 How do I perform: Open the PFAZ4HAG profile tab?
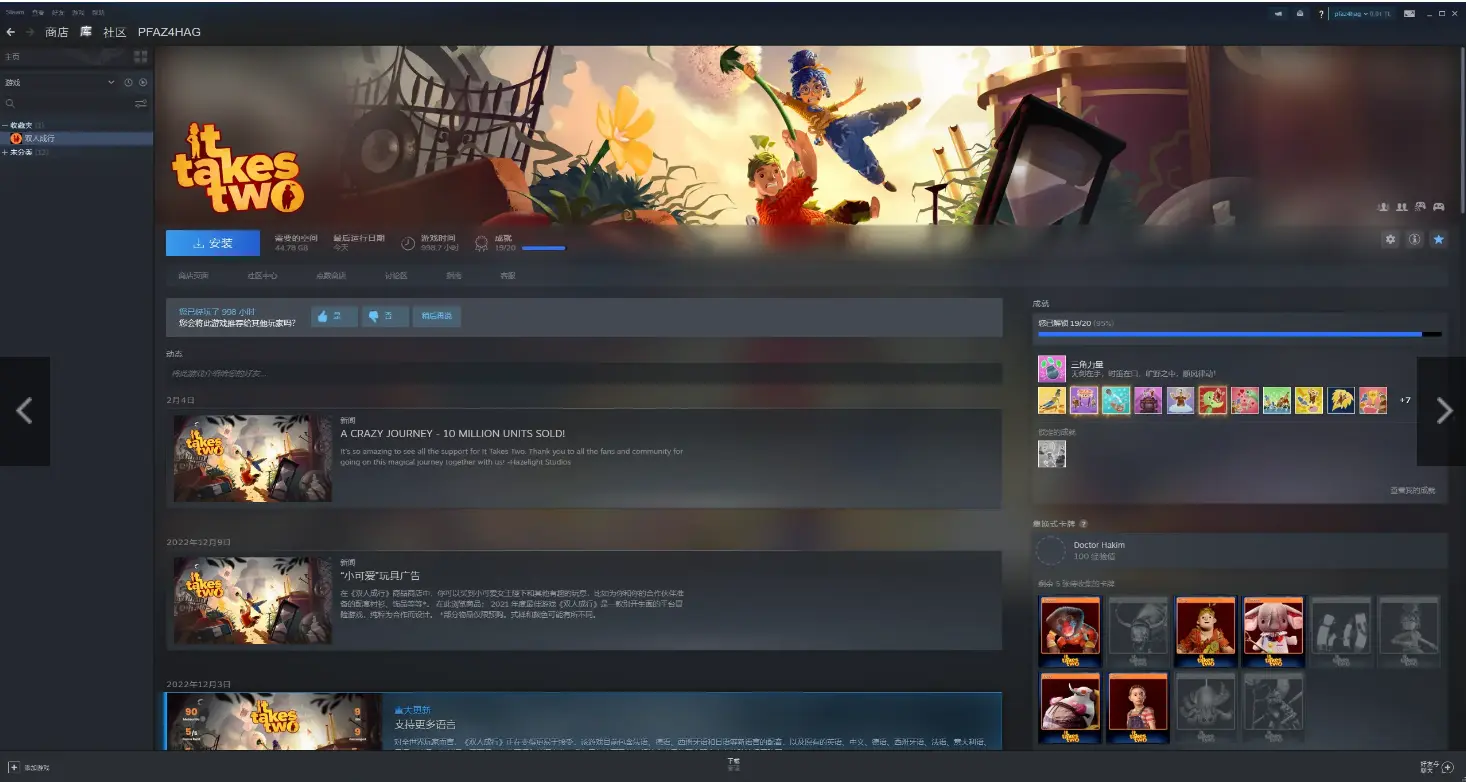(x=169, y=32)
